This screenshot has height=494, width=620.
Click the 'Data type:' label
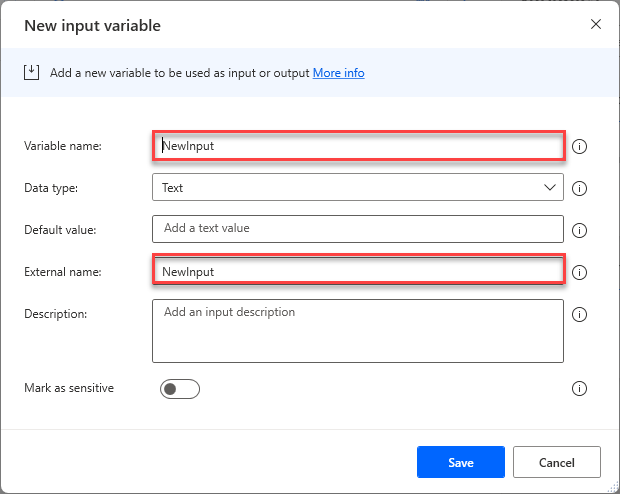(51, 188)
